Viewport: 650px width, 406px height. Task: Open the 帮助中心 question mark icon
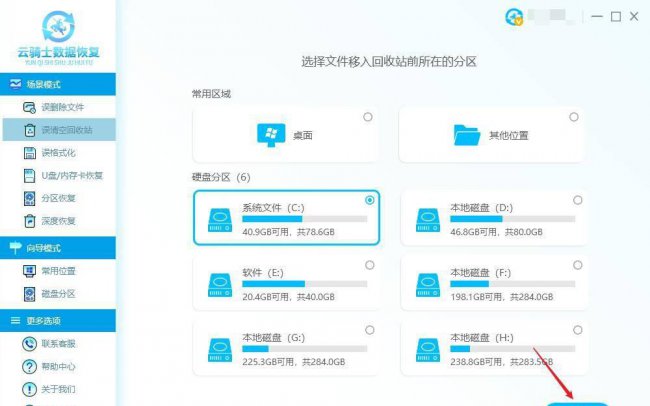click(29, 367)
